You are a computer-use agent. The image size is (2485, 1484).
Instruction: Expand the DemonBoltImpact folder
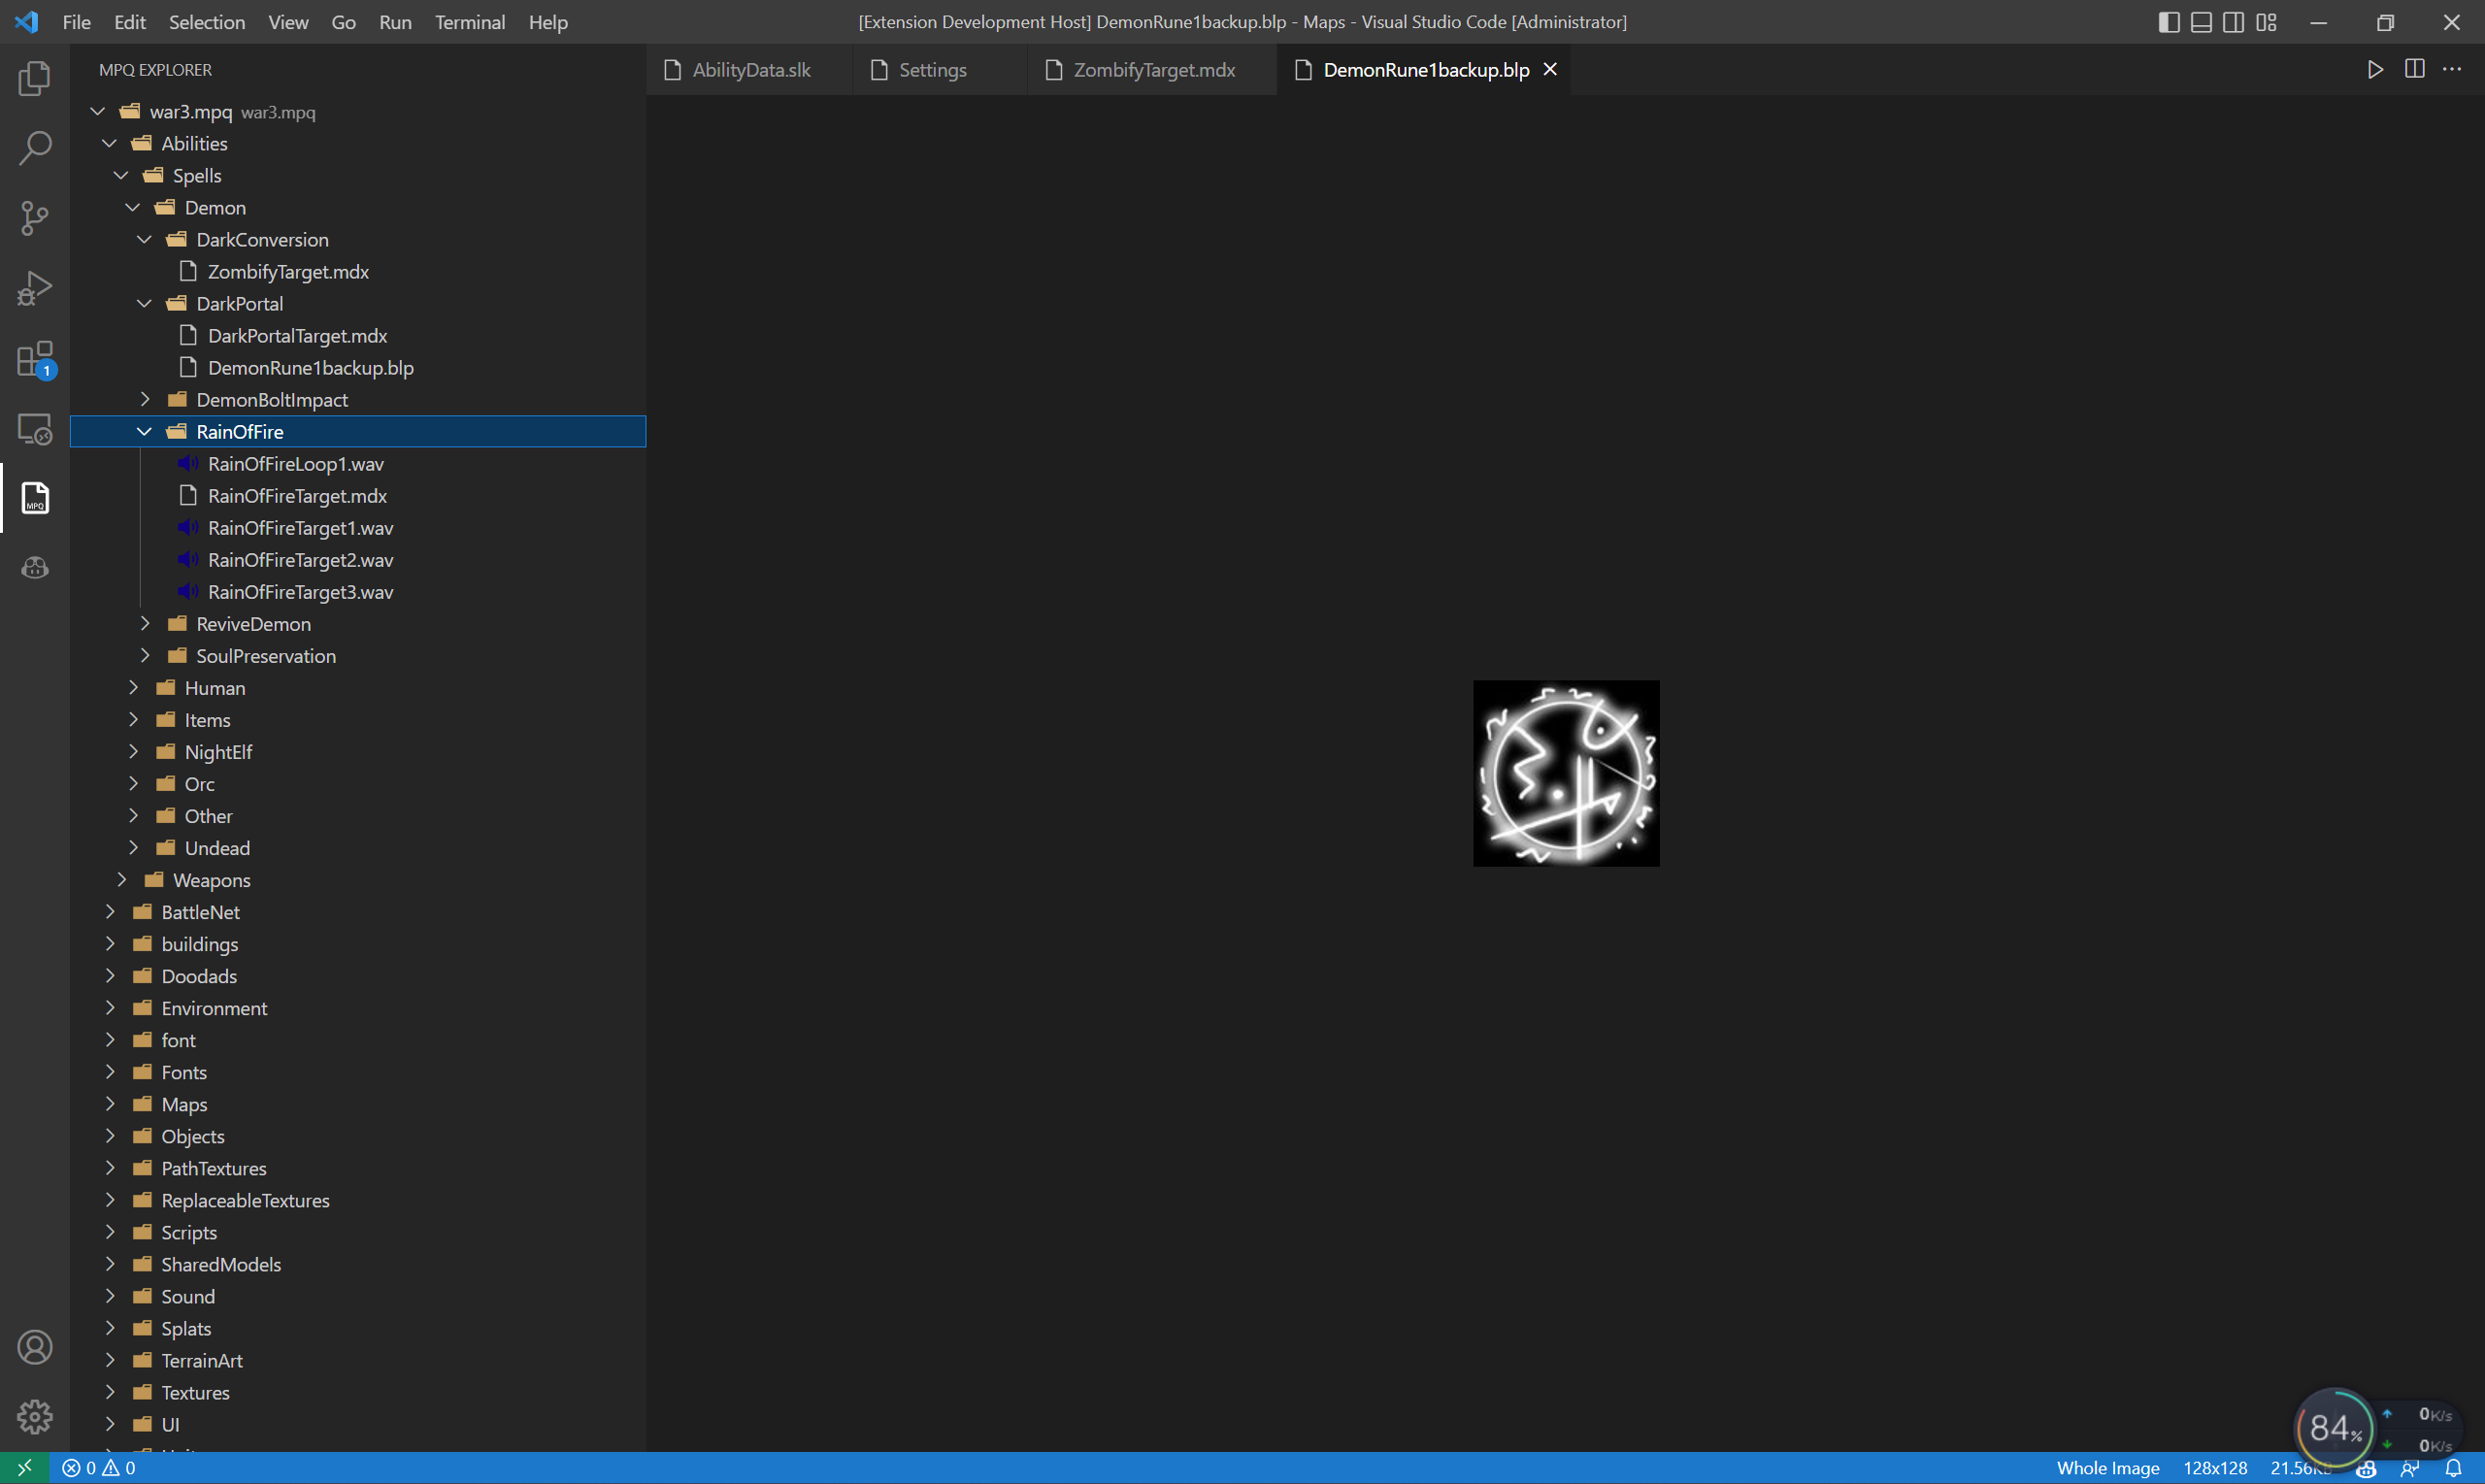[x=145, y=400]
